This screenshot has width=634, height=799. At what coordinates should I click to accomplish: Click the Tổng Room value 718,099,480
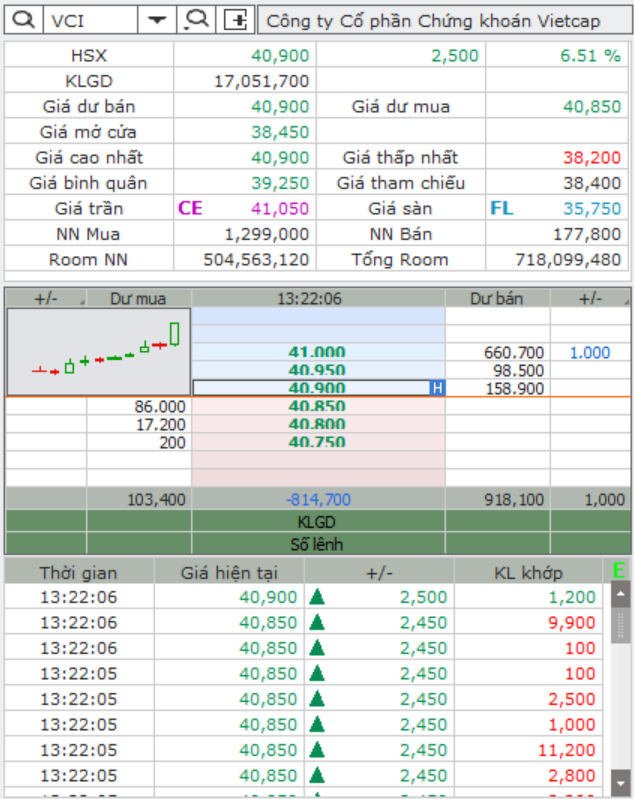pos(568,259)
